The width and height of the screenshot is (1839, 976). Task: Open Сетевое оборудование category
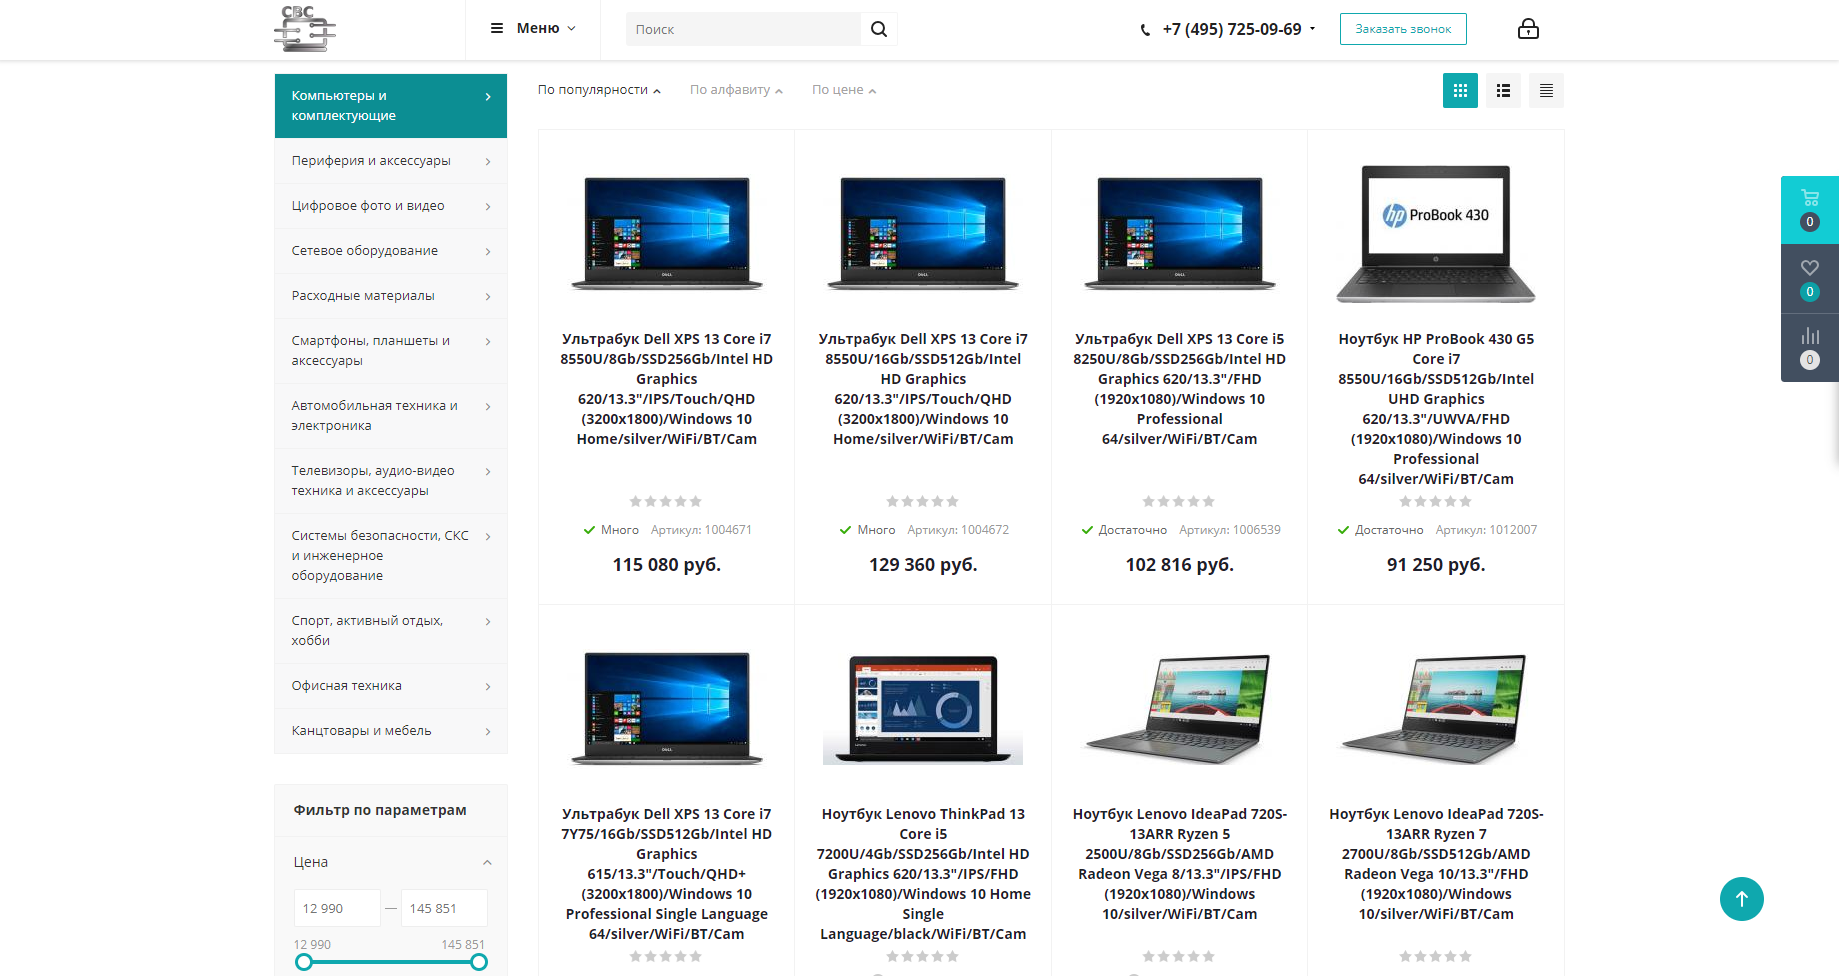click(x=391, y=251)
